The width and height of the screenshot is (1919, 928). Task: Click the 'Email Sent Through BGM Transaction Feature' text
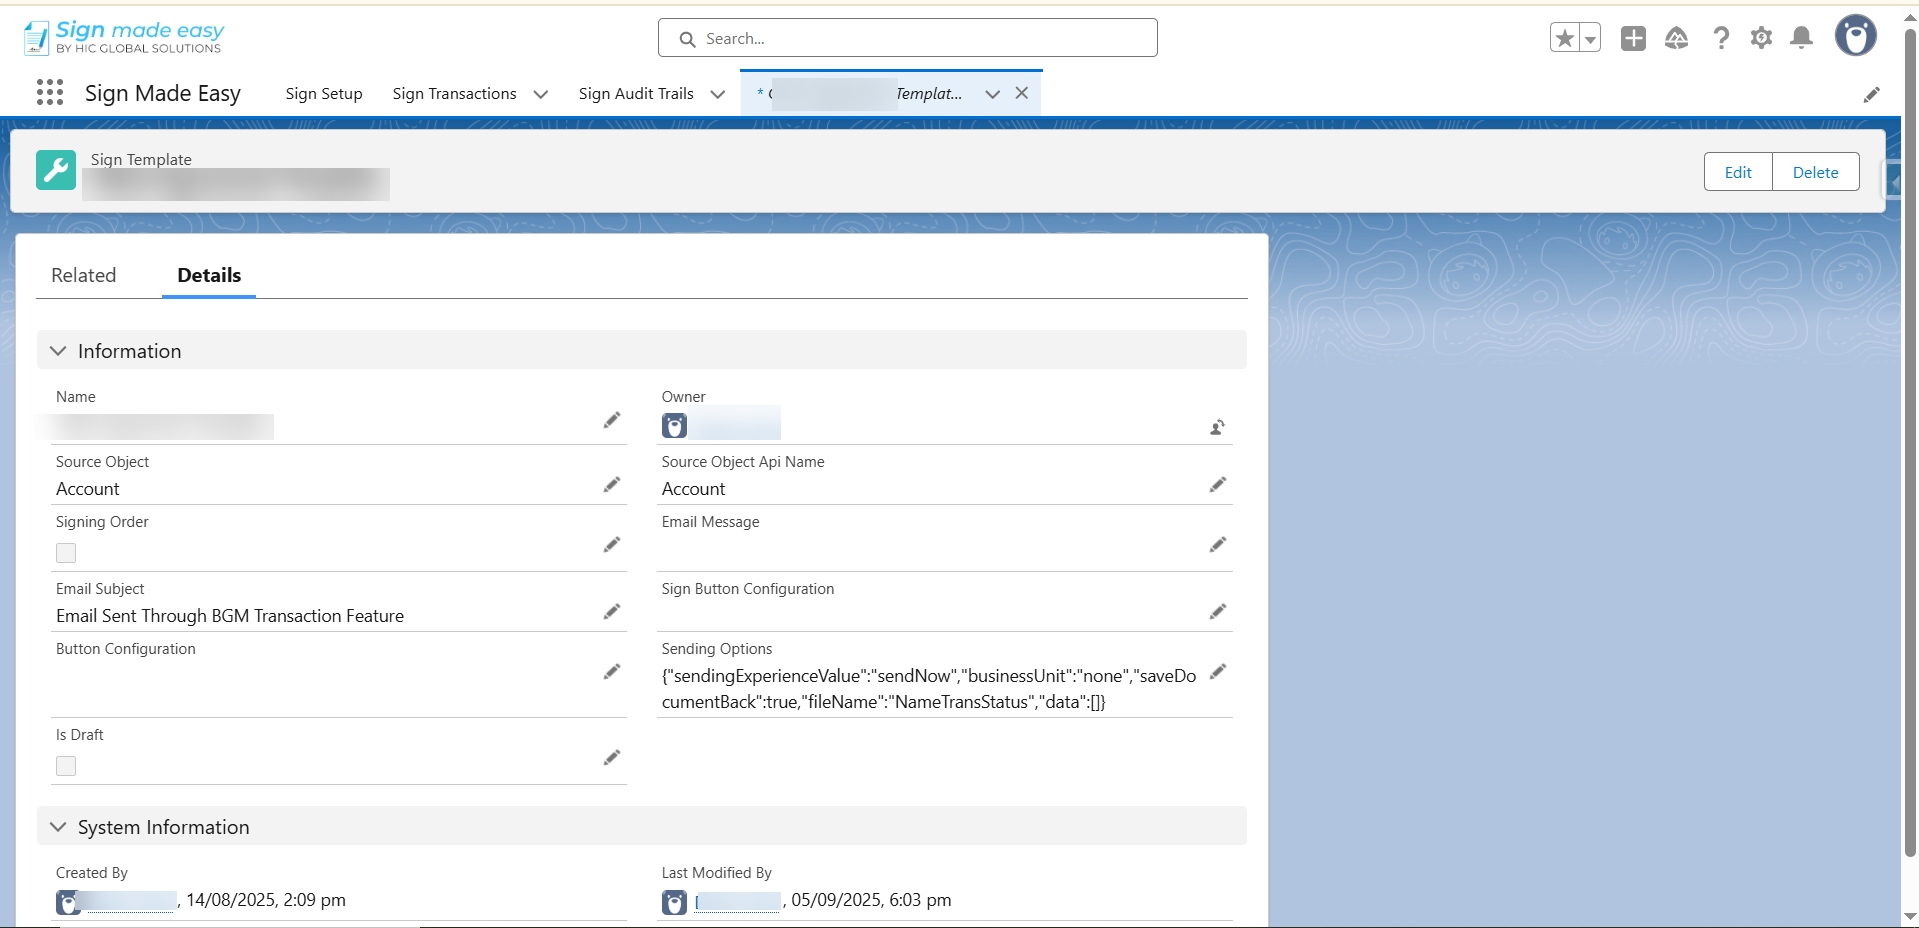(230, 616)
